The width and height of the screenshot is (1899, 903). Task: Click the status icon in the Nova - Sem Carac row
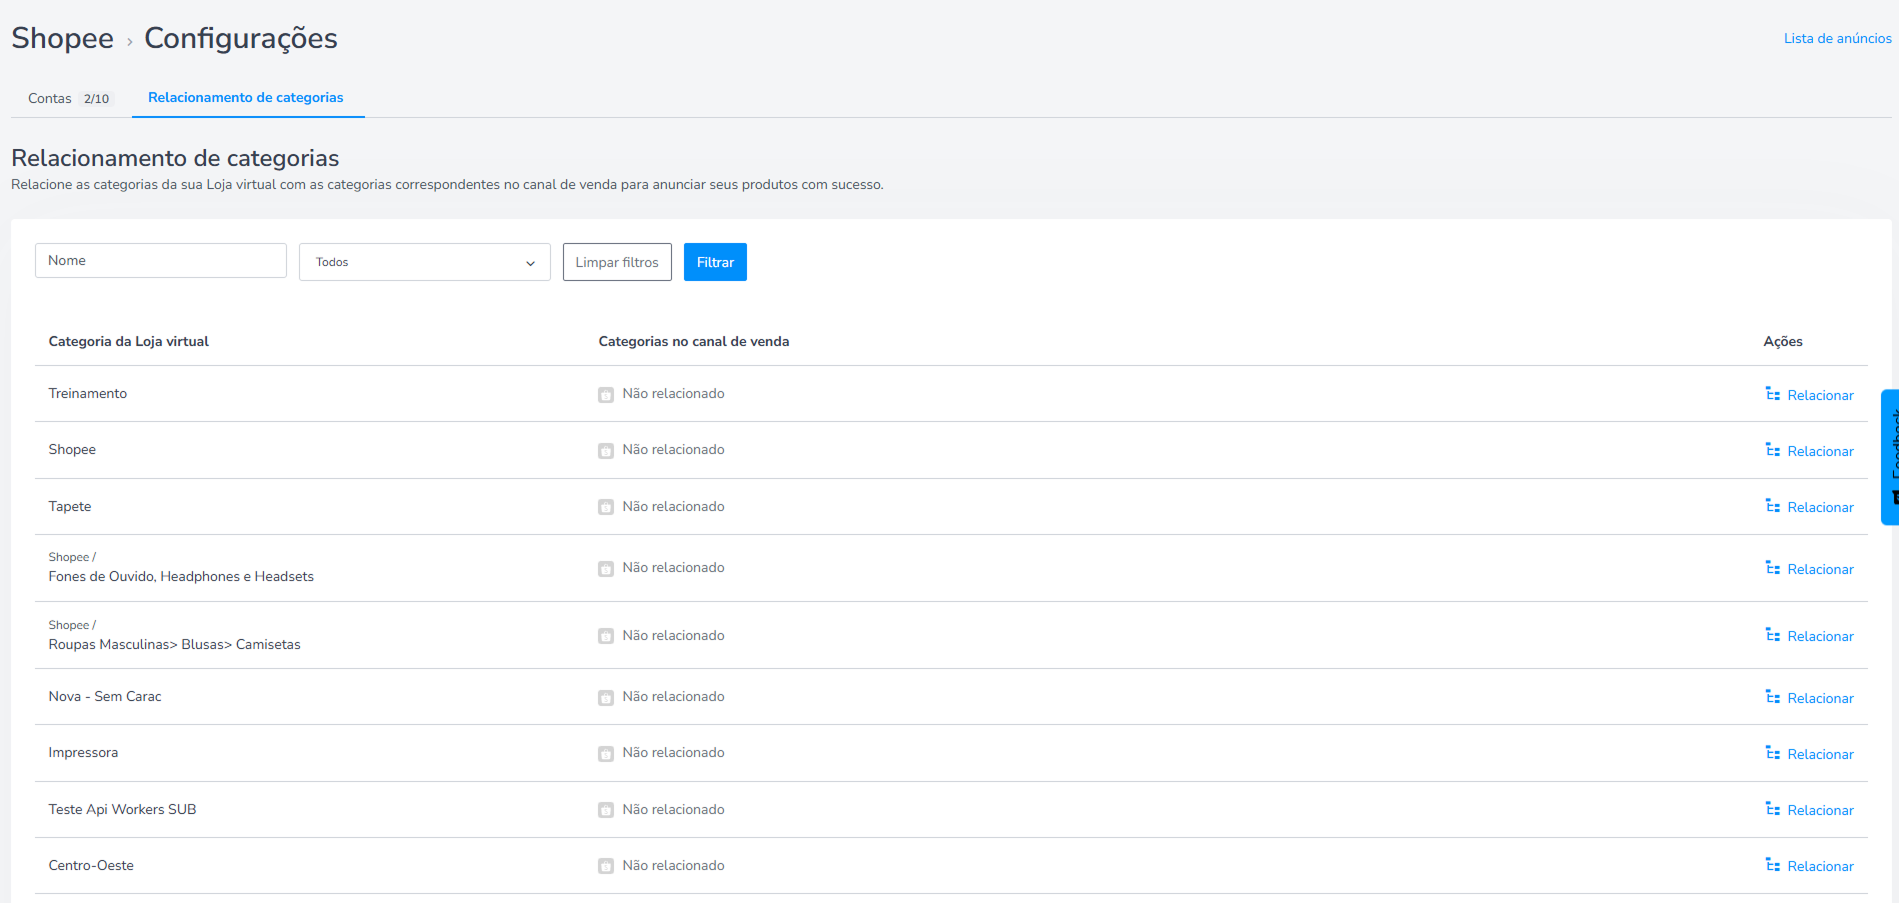(606, 698)
